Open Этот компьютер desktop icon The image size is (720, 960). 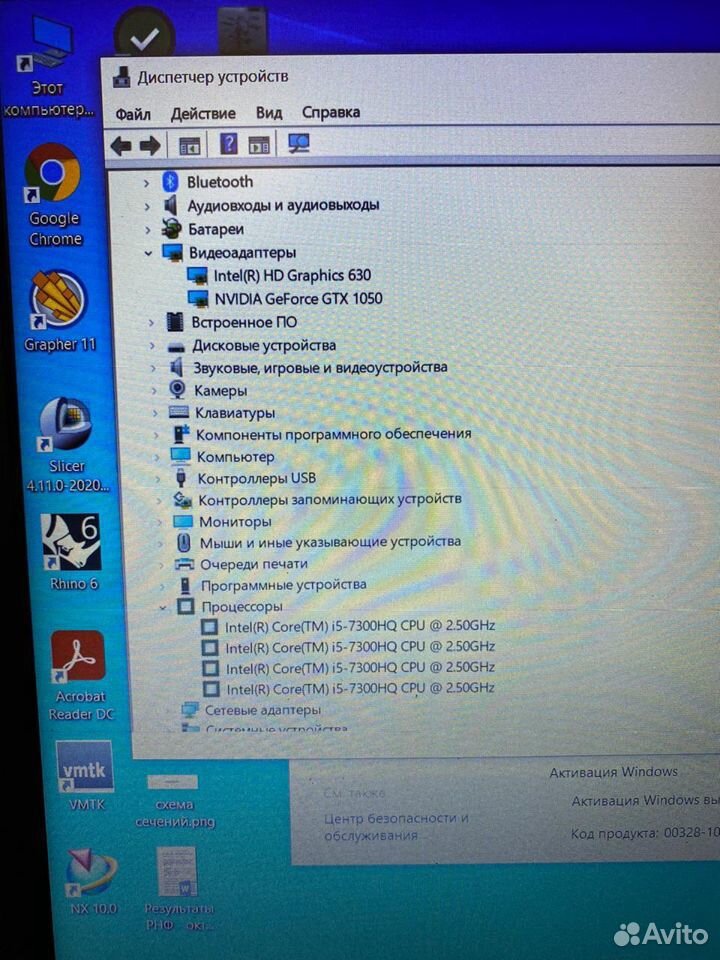point(48,66)
